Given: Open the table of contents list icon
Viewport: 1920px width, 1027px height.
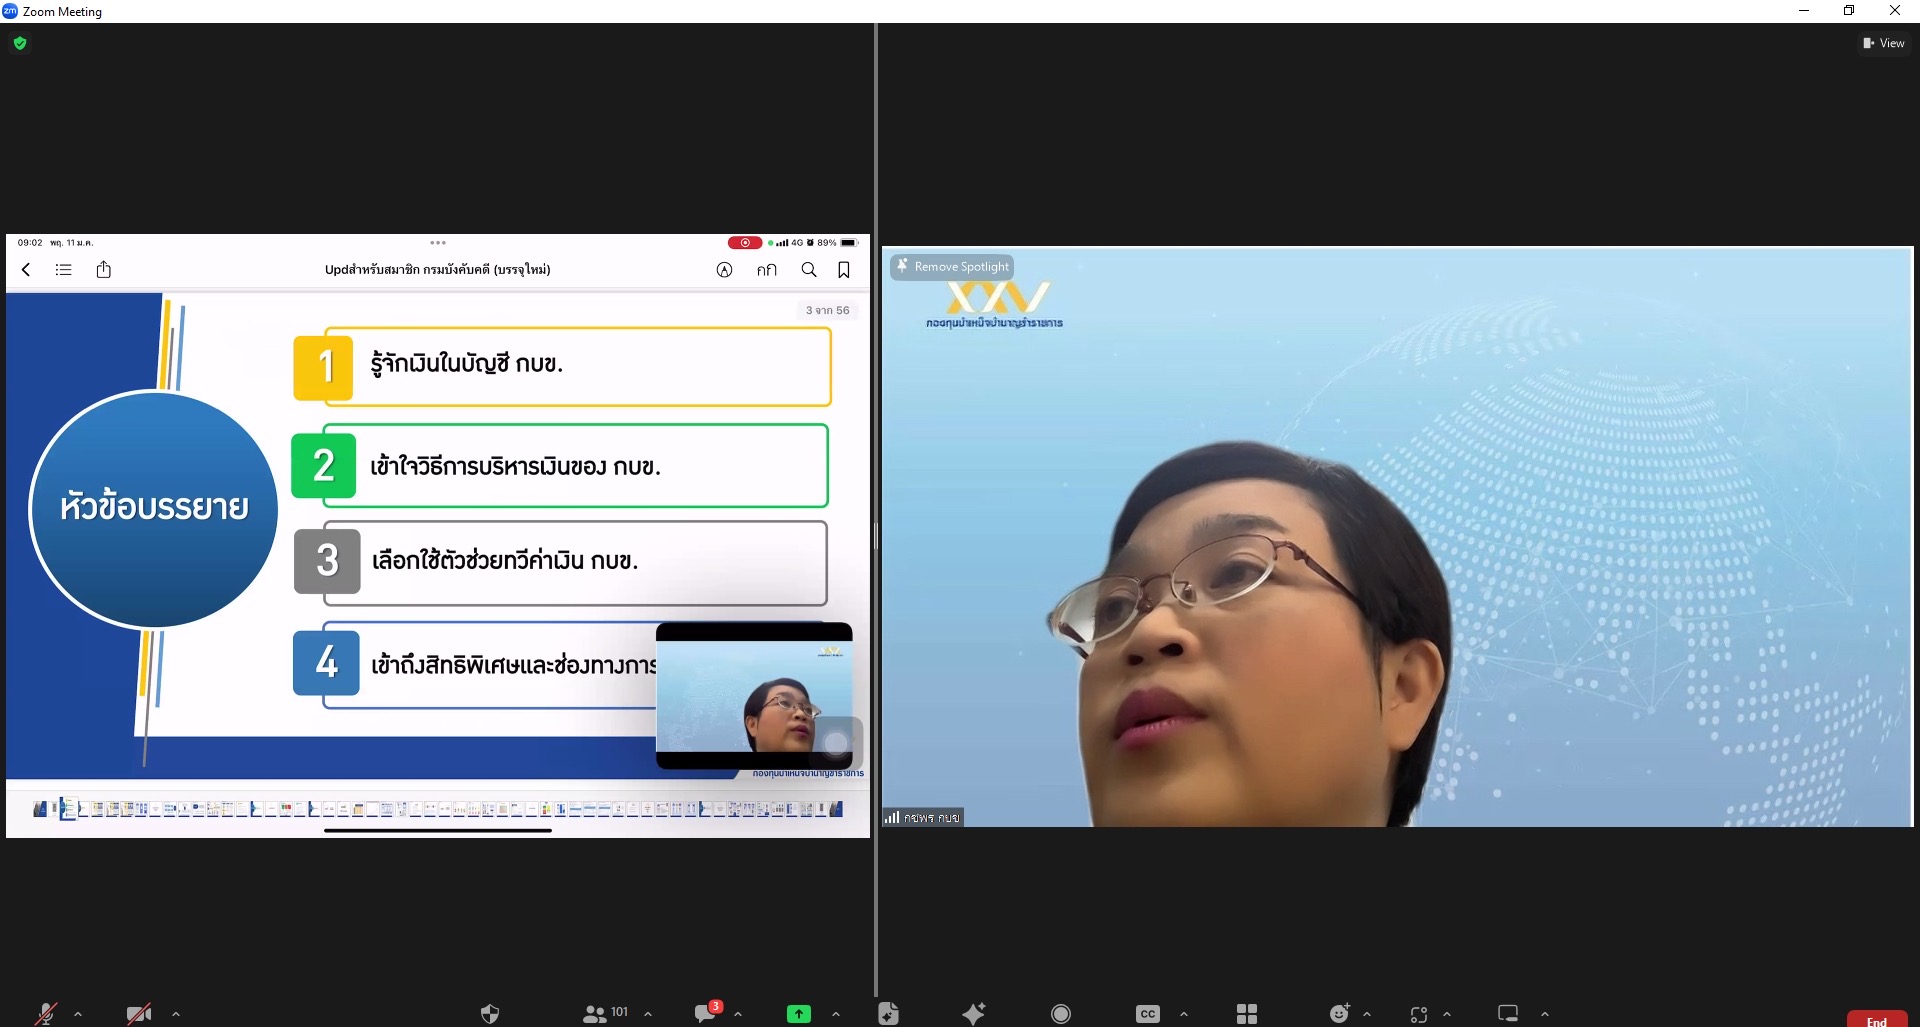Looking at the screenshot, I should tap(64, 270).
